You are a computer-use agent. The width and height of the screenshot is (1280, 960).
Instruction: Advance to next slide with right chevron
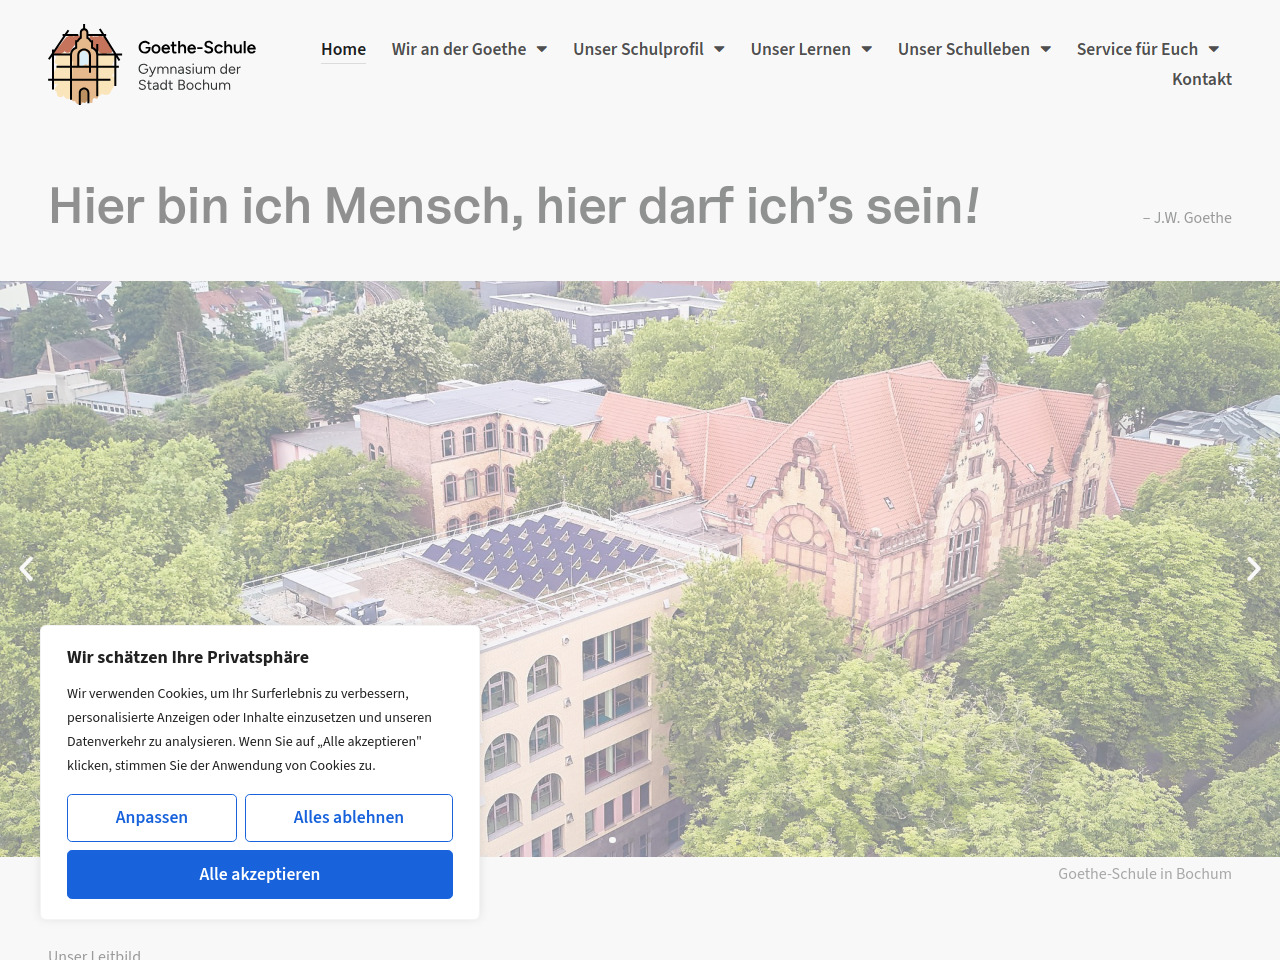[1253, 569]
